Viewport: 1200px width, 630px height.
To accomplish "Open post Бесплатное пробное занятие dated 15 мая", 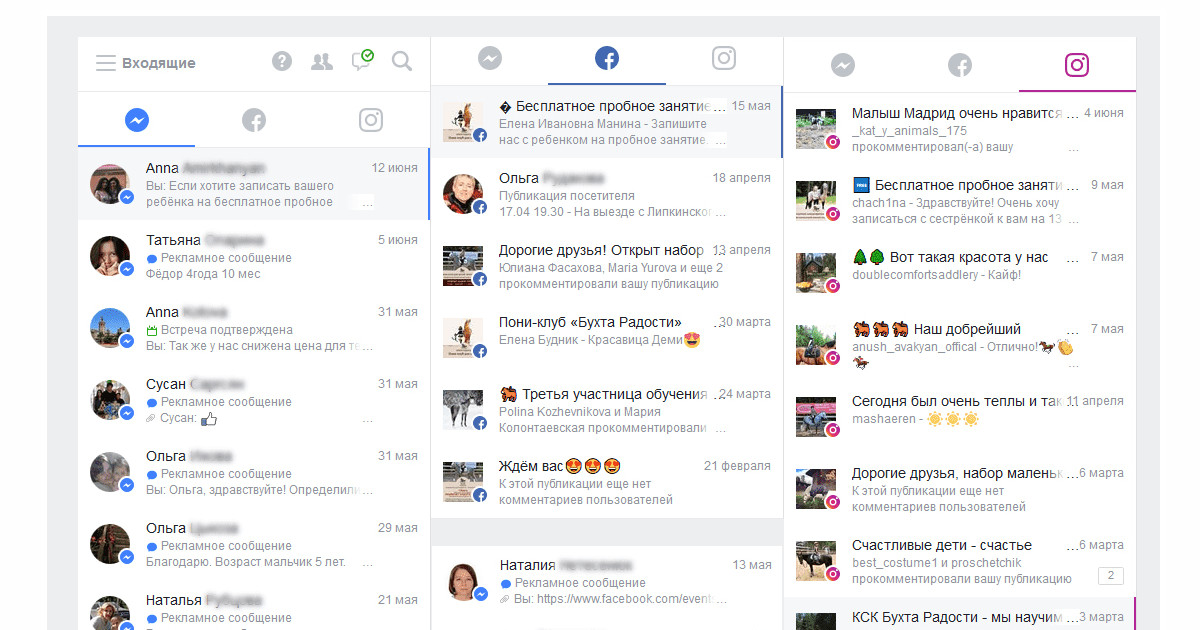I will tap(607, 122).
